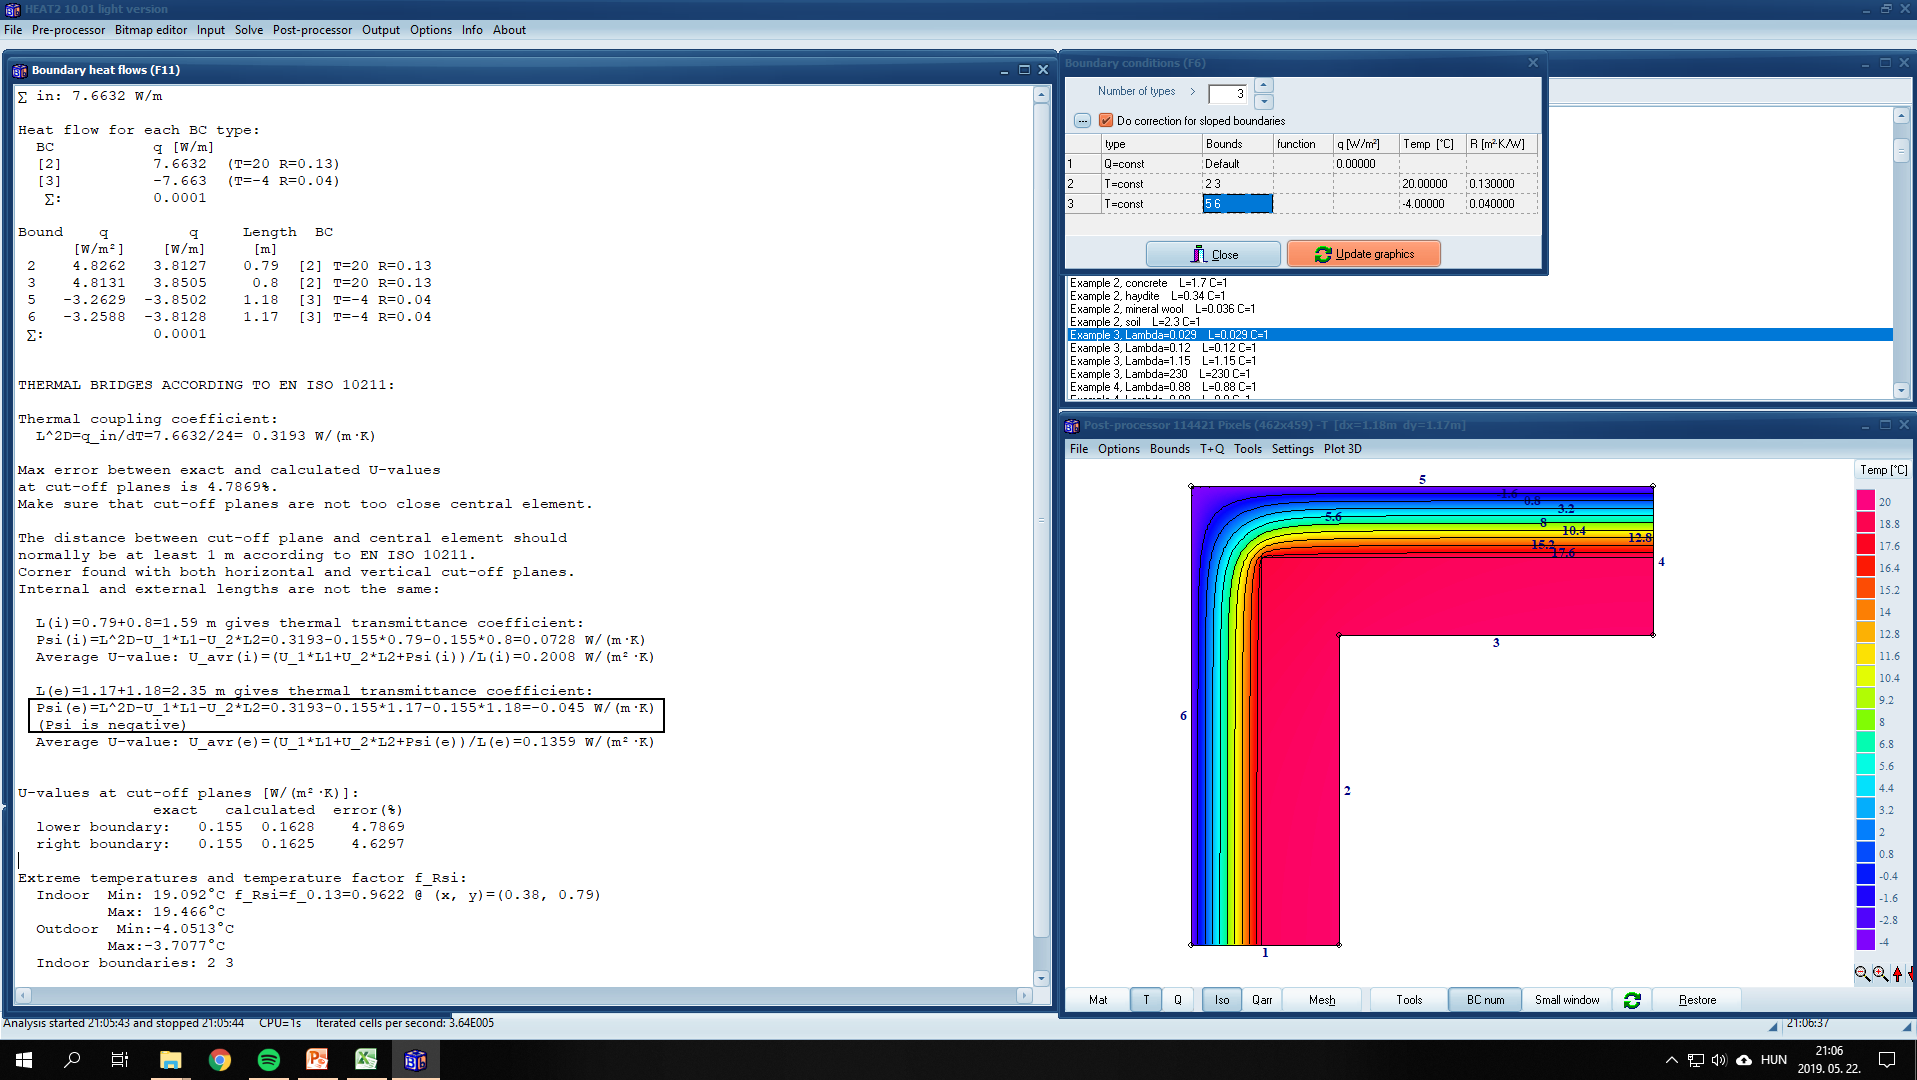The height and width of the screenshot is (1080, 1917).
Task: Open main Post-processor menu
Action: point(312,30)
